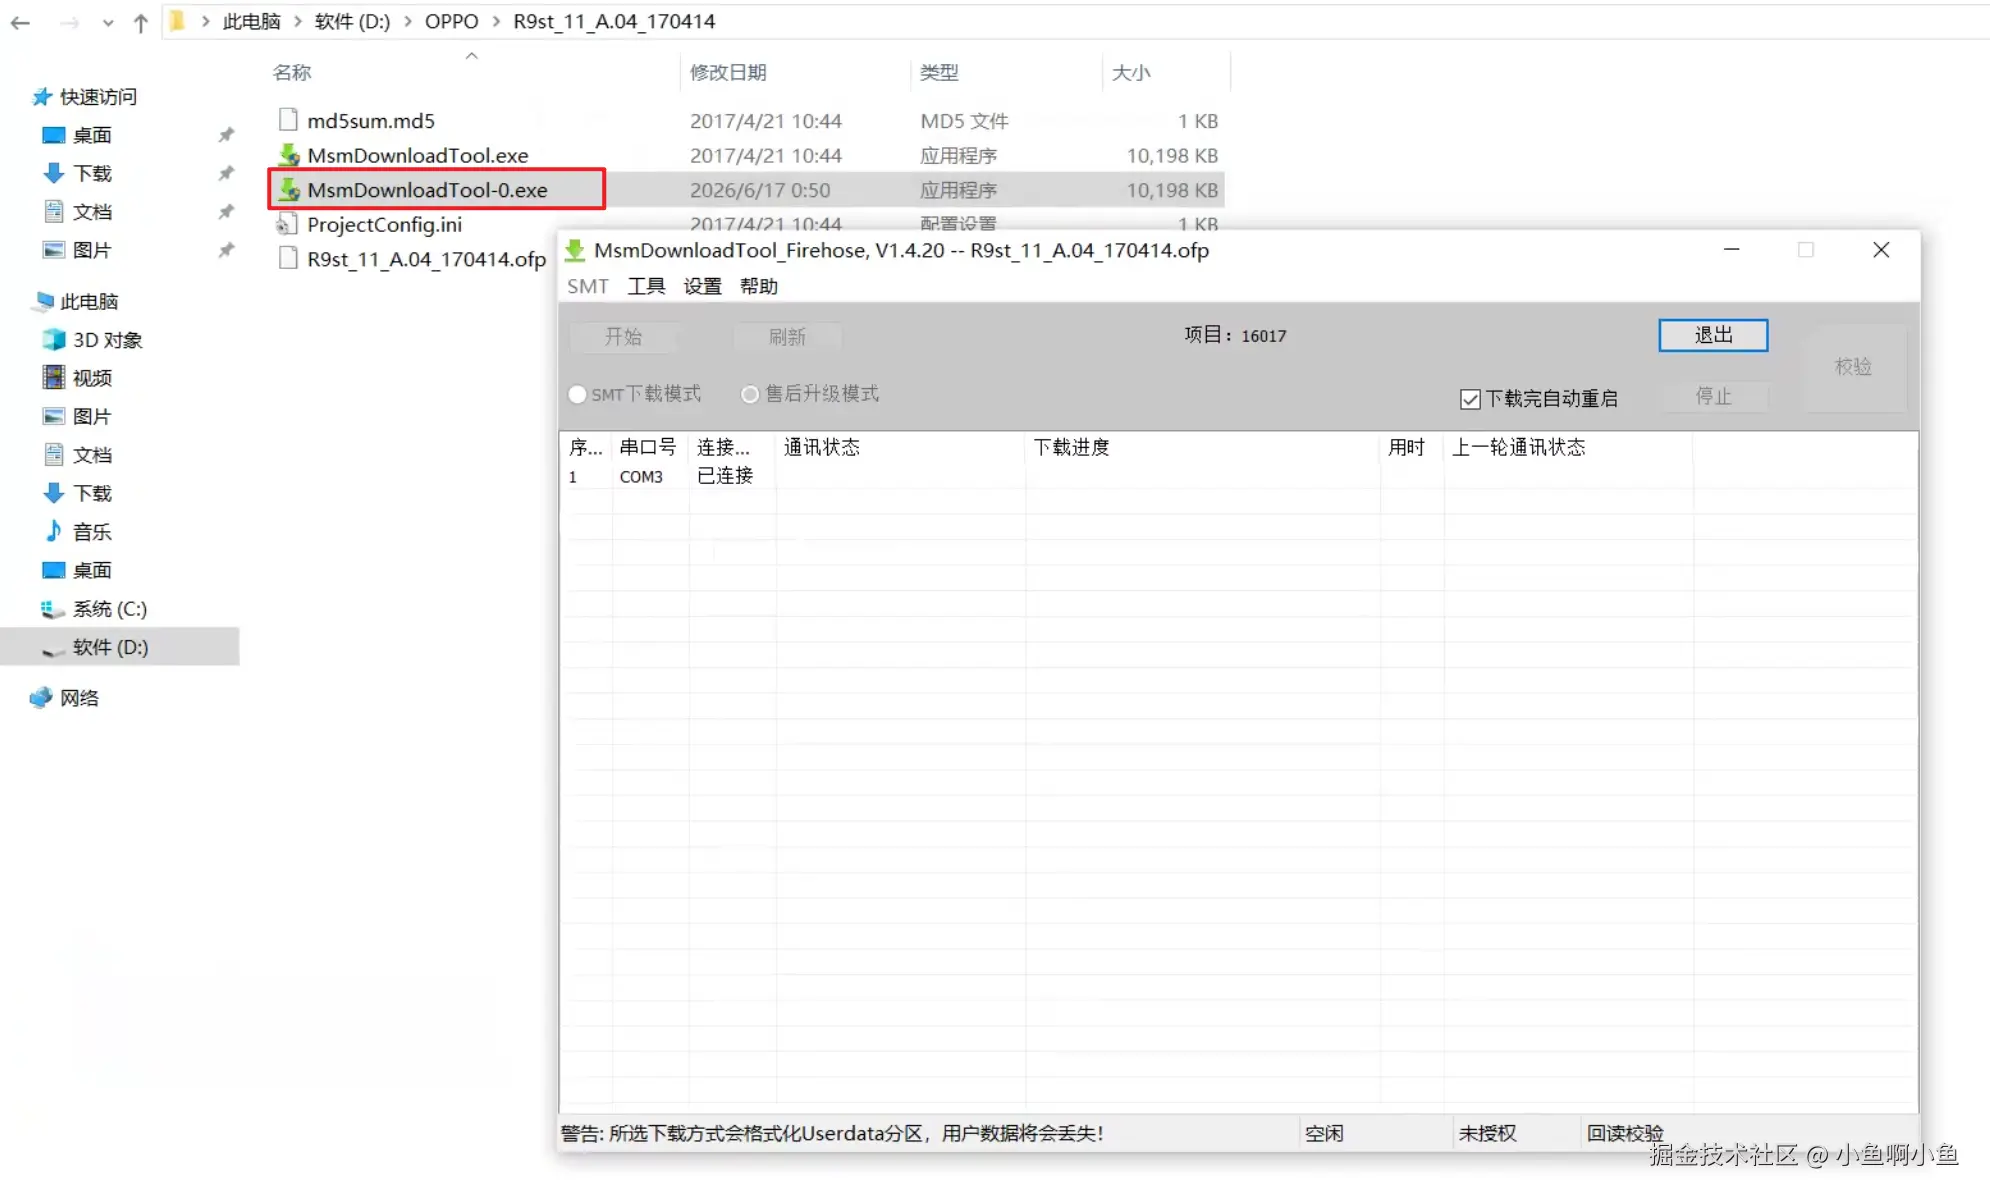
Task: Click the 通讯状态 column header
Action: pyautogui.click(x=821, y=447)
